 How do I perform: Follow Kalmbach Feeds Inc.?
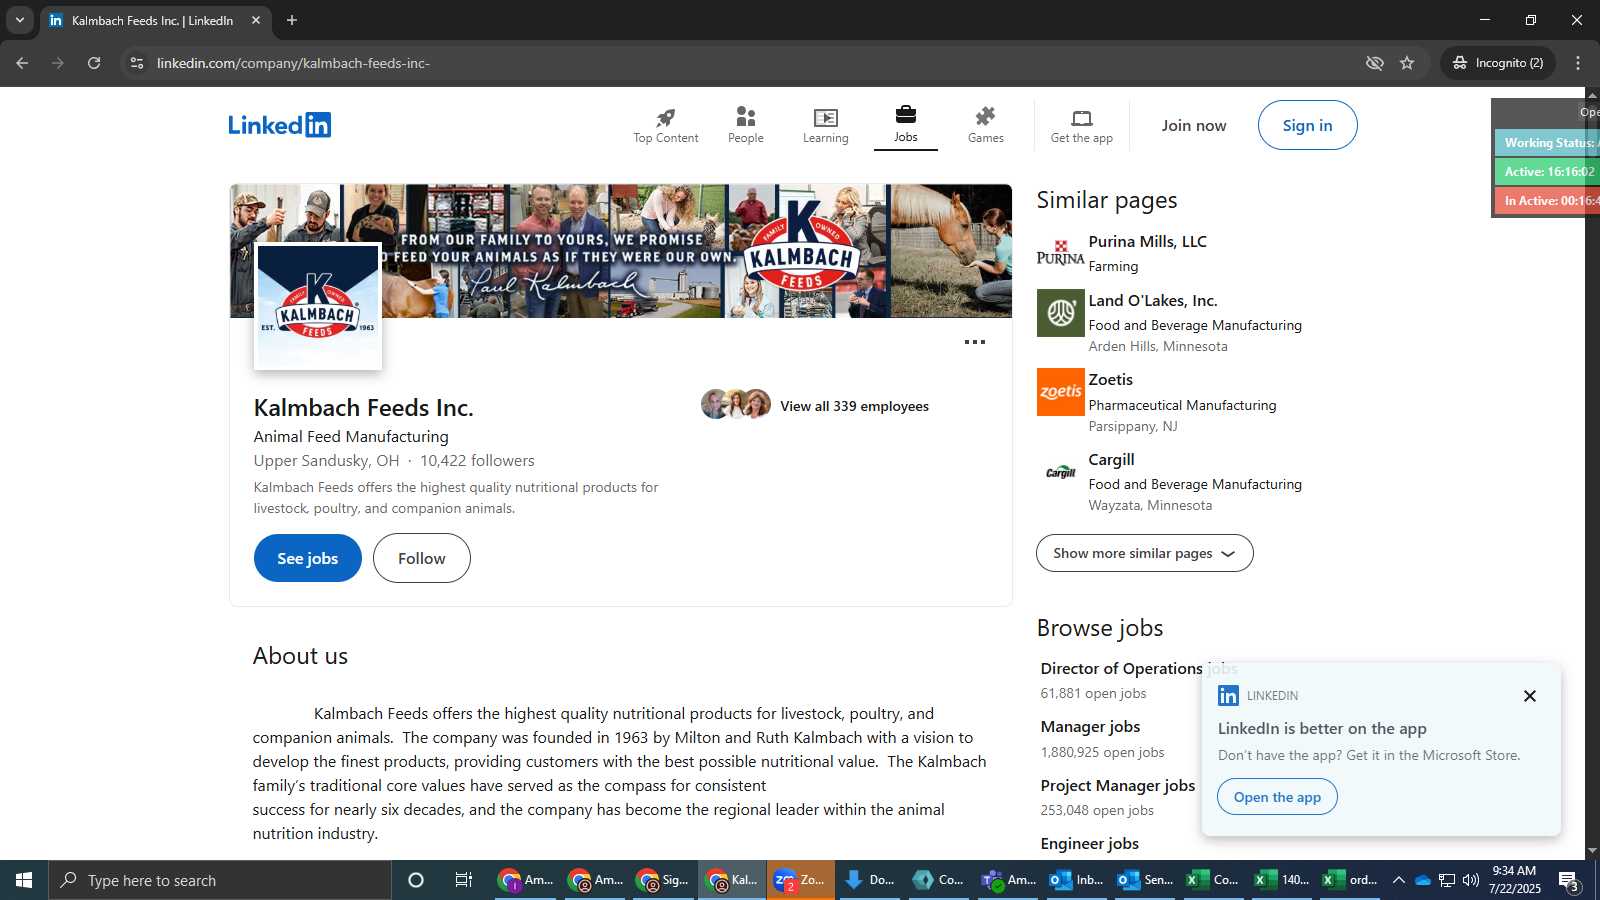421,558
